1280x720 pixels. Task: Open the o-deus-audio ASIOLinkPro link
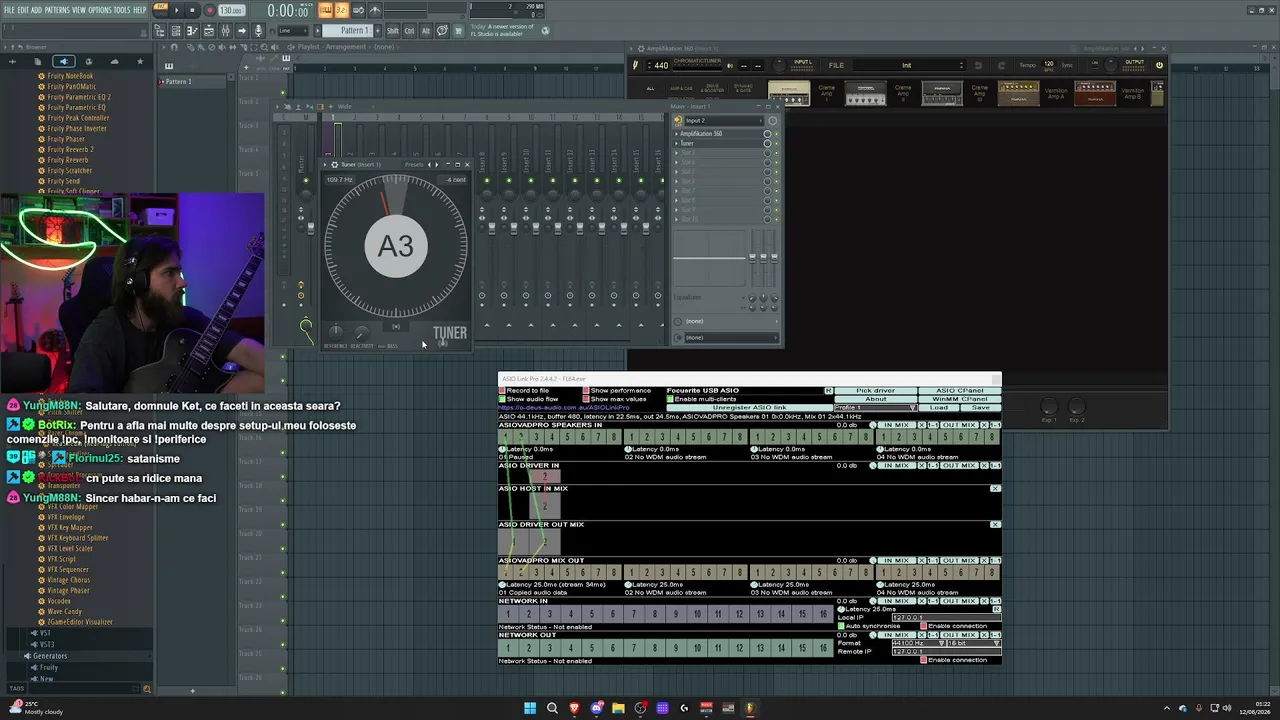point(564,408)
